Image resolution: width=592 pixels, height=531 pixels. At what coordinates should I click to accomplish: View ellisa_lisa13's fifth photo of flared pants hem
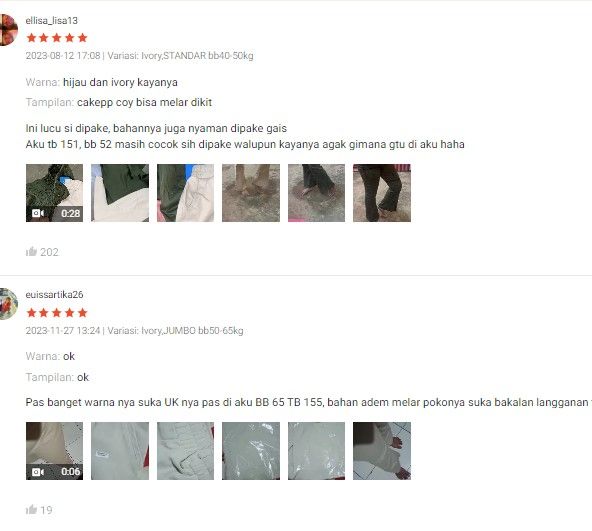coord(316,193)
